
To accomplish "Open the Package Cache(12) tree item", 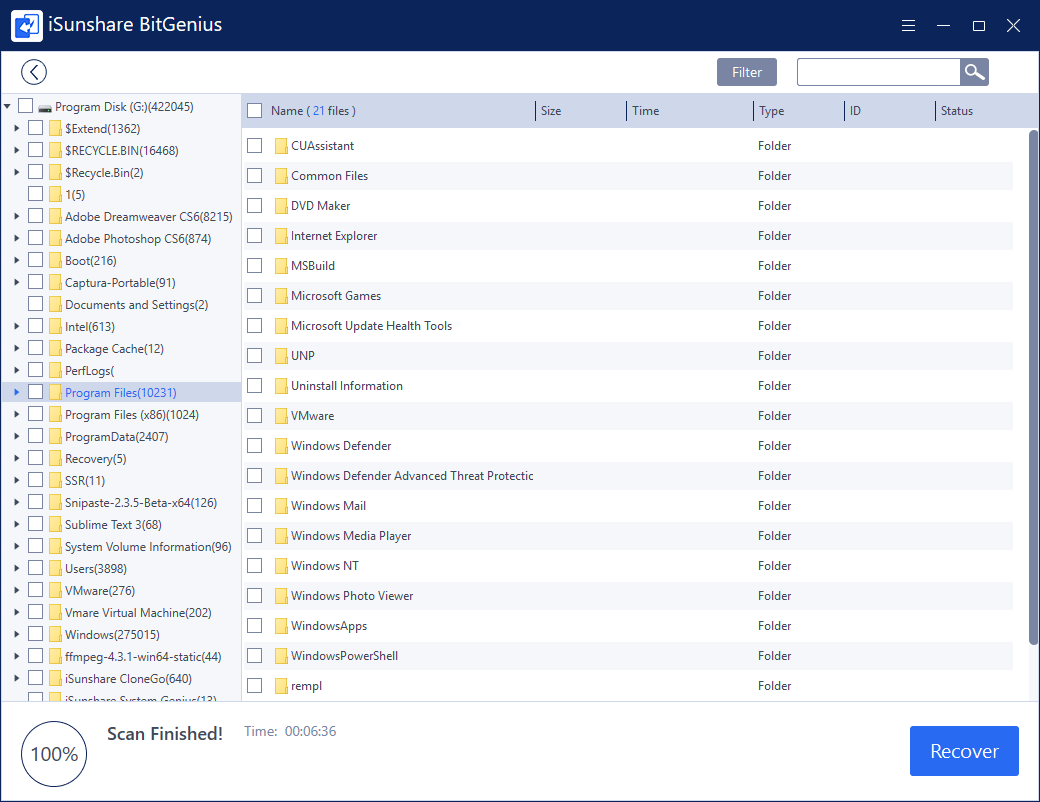I will pos(114,348).
